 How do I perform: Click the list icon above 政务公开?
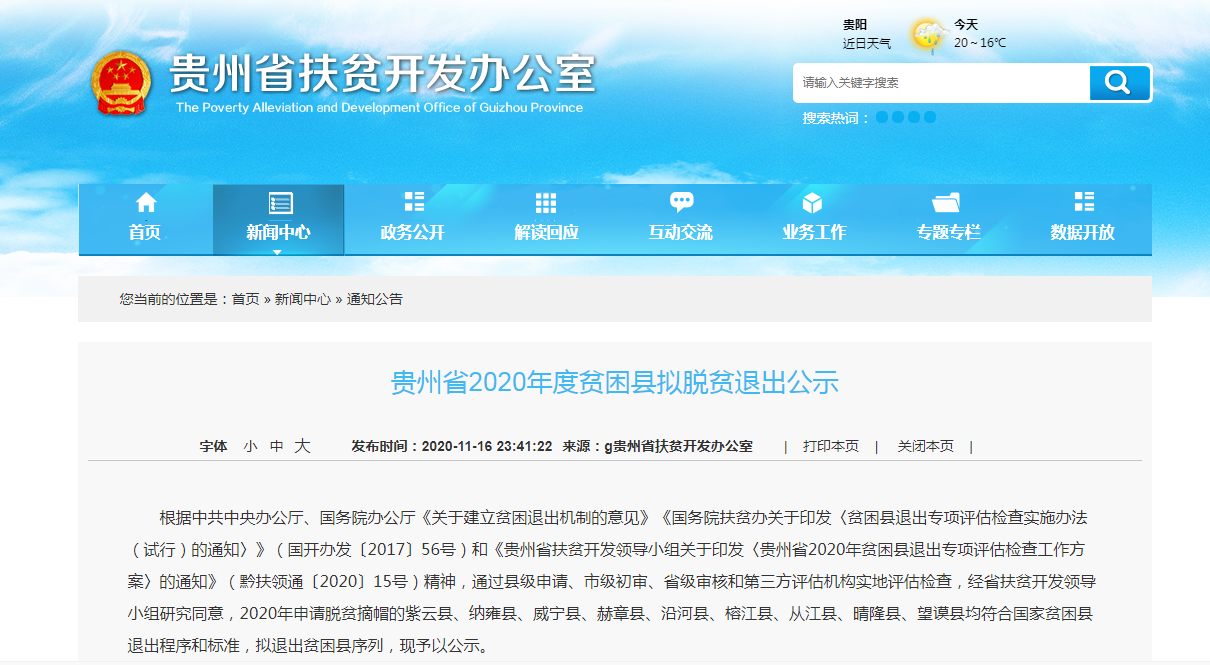pyautogui.click(x=413, y=203)
